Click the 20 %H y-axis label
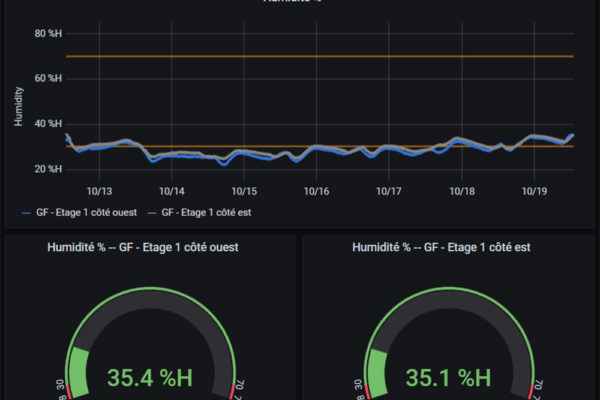 tap(48, 169)
